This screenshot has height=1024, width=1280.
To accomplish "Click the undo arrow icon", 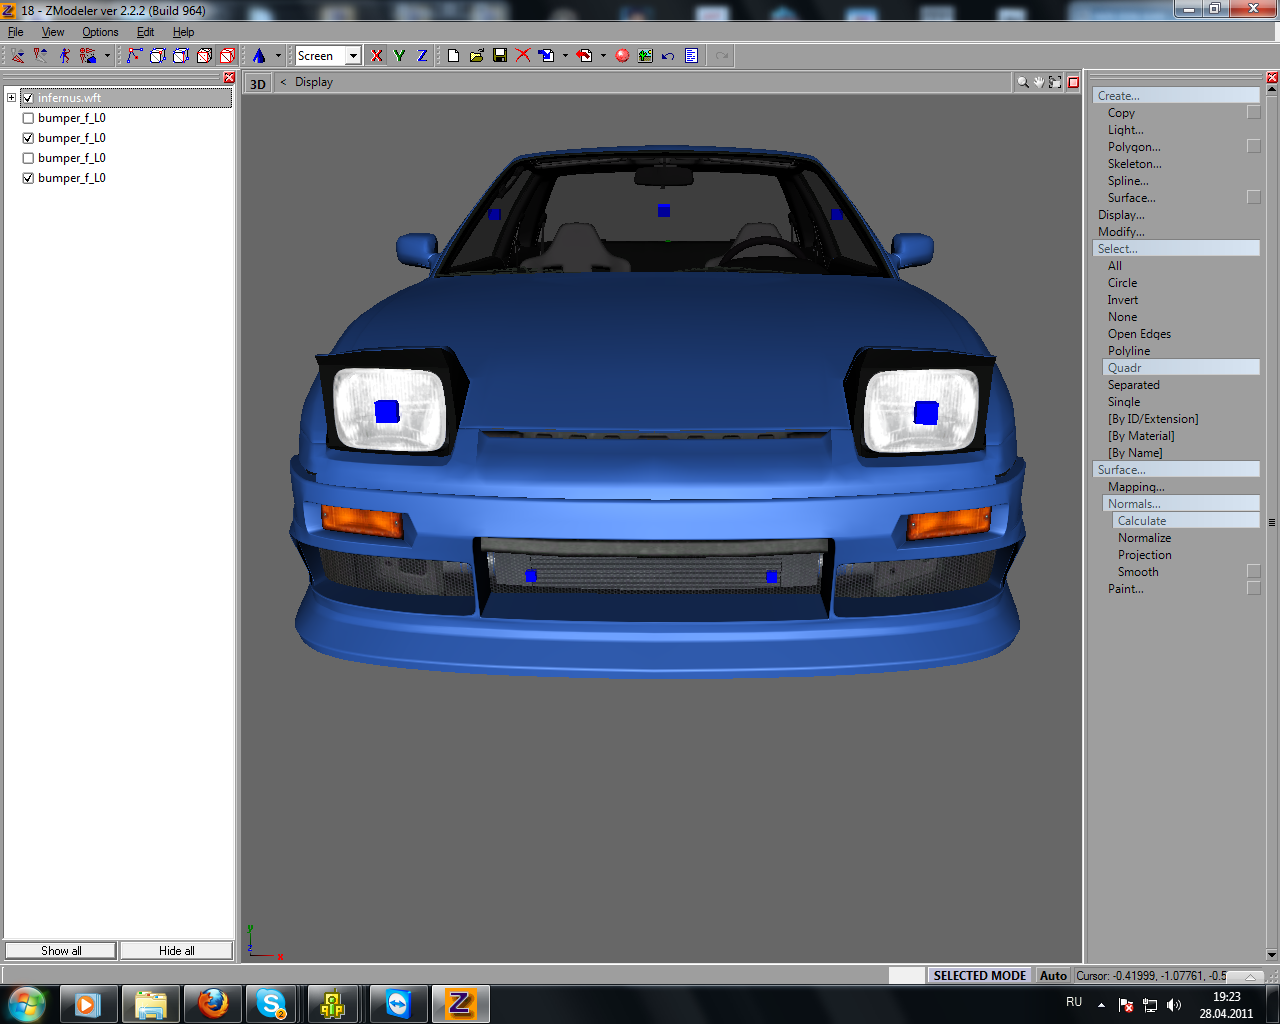I will click(x=668, y=56).
